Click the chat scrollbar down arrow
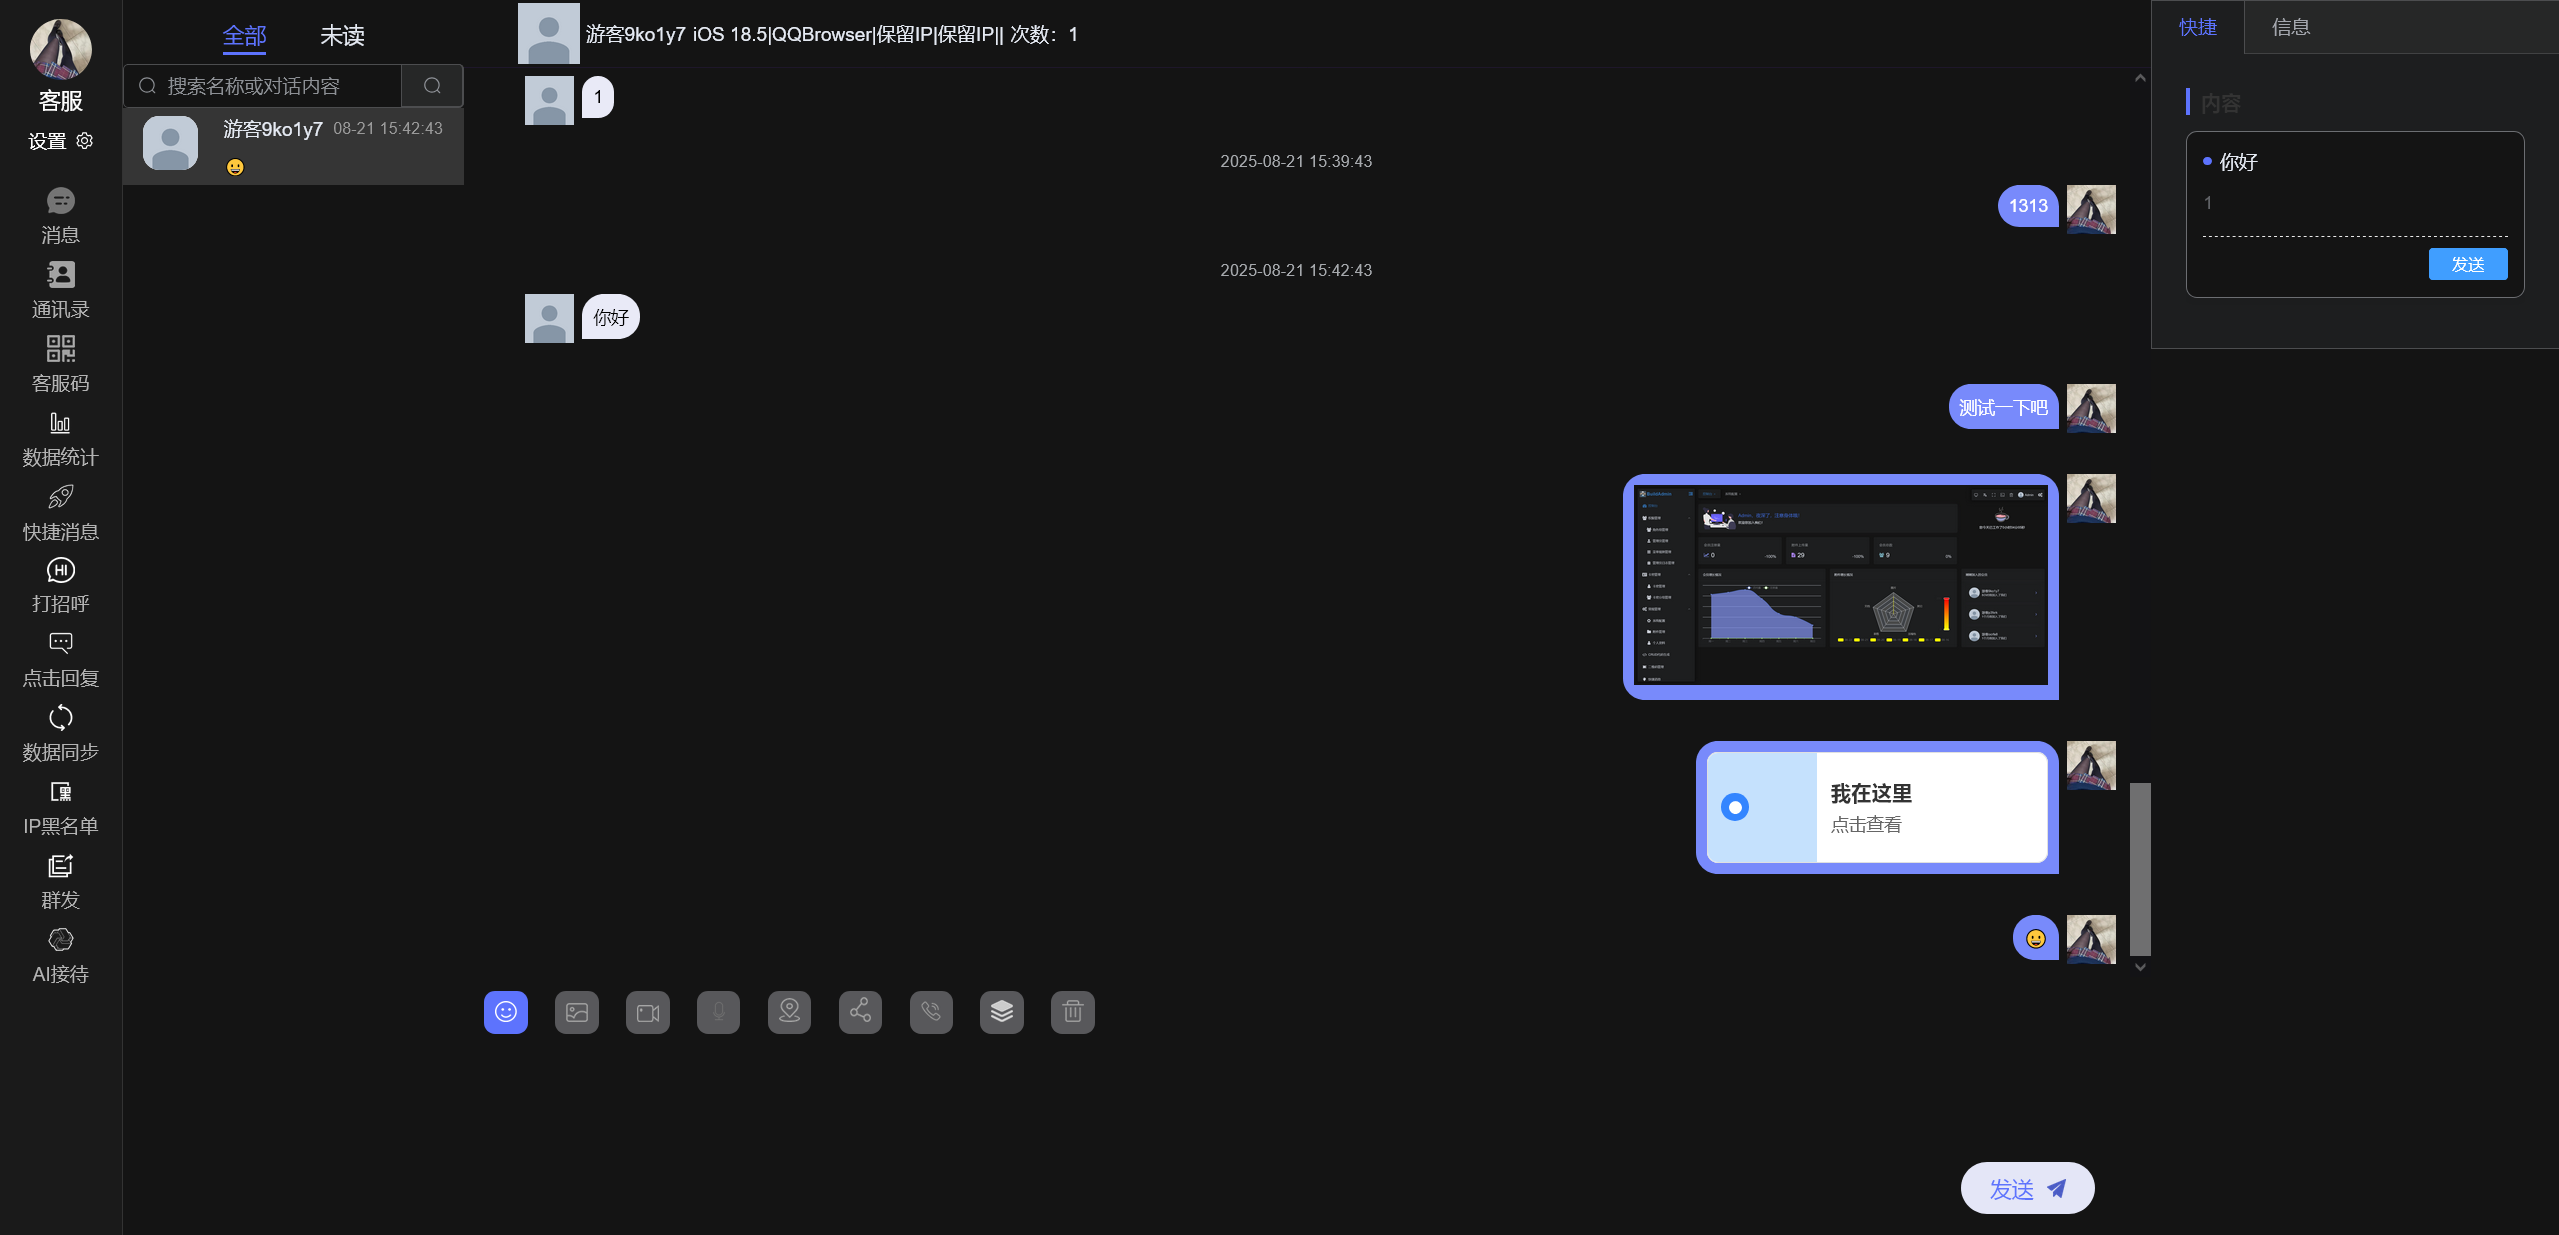Screen dimensions: 2559x1235 pos(2139,967)
